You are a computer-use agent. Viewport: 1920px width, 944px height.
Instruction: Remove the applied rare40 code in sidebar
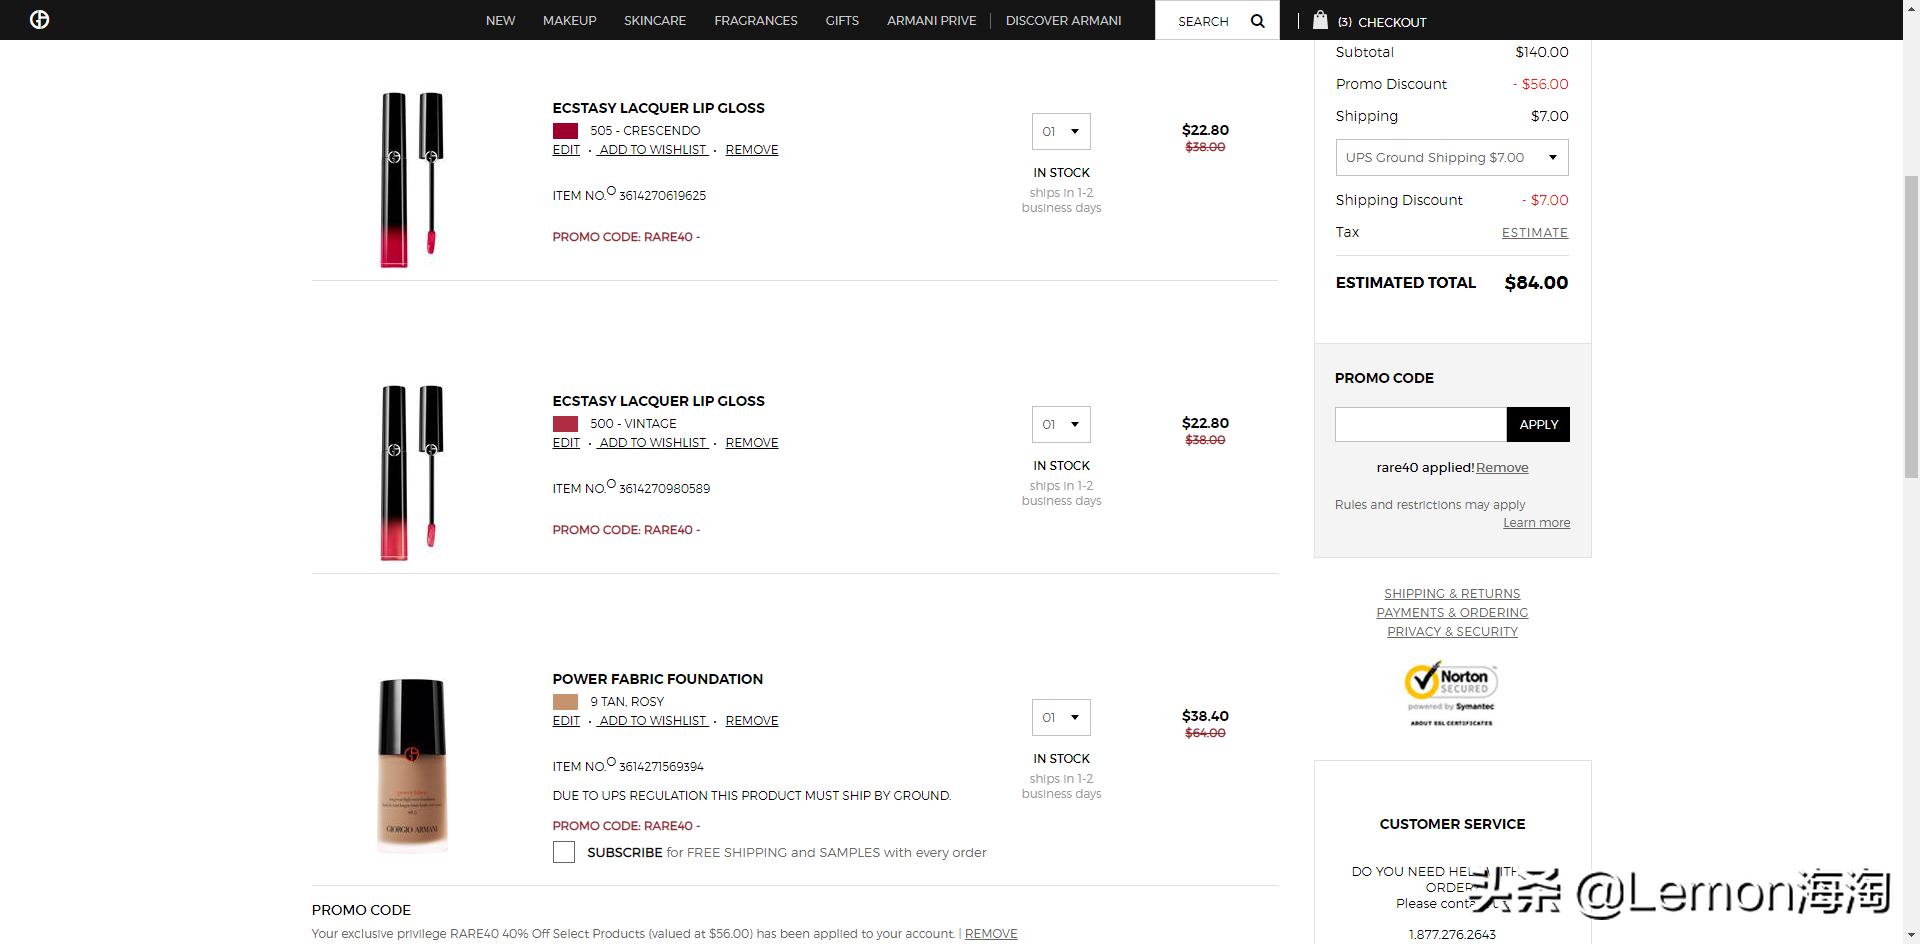pyautogui.click(x=1502, y=467)
